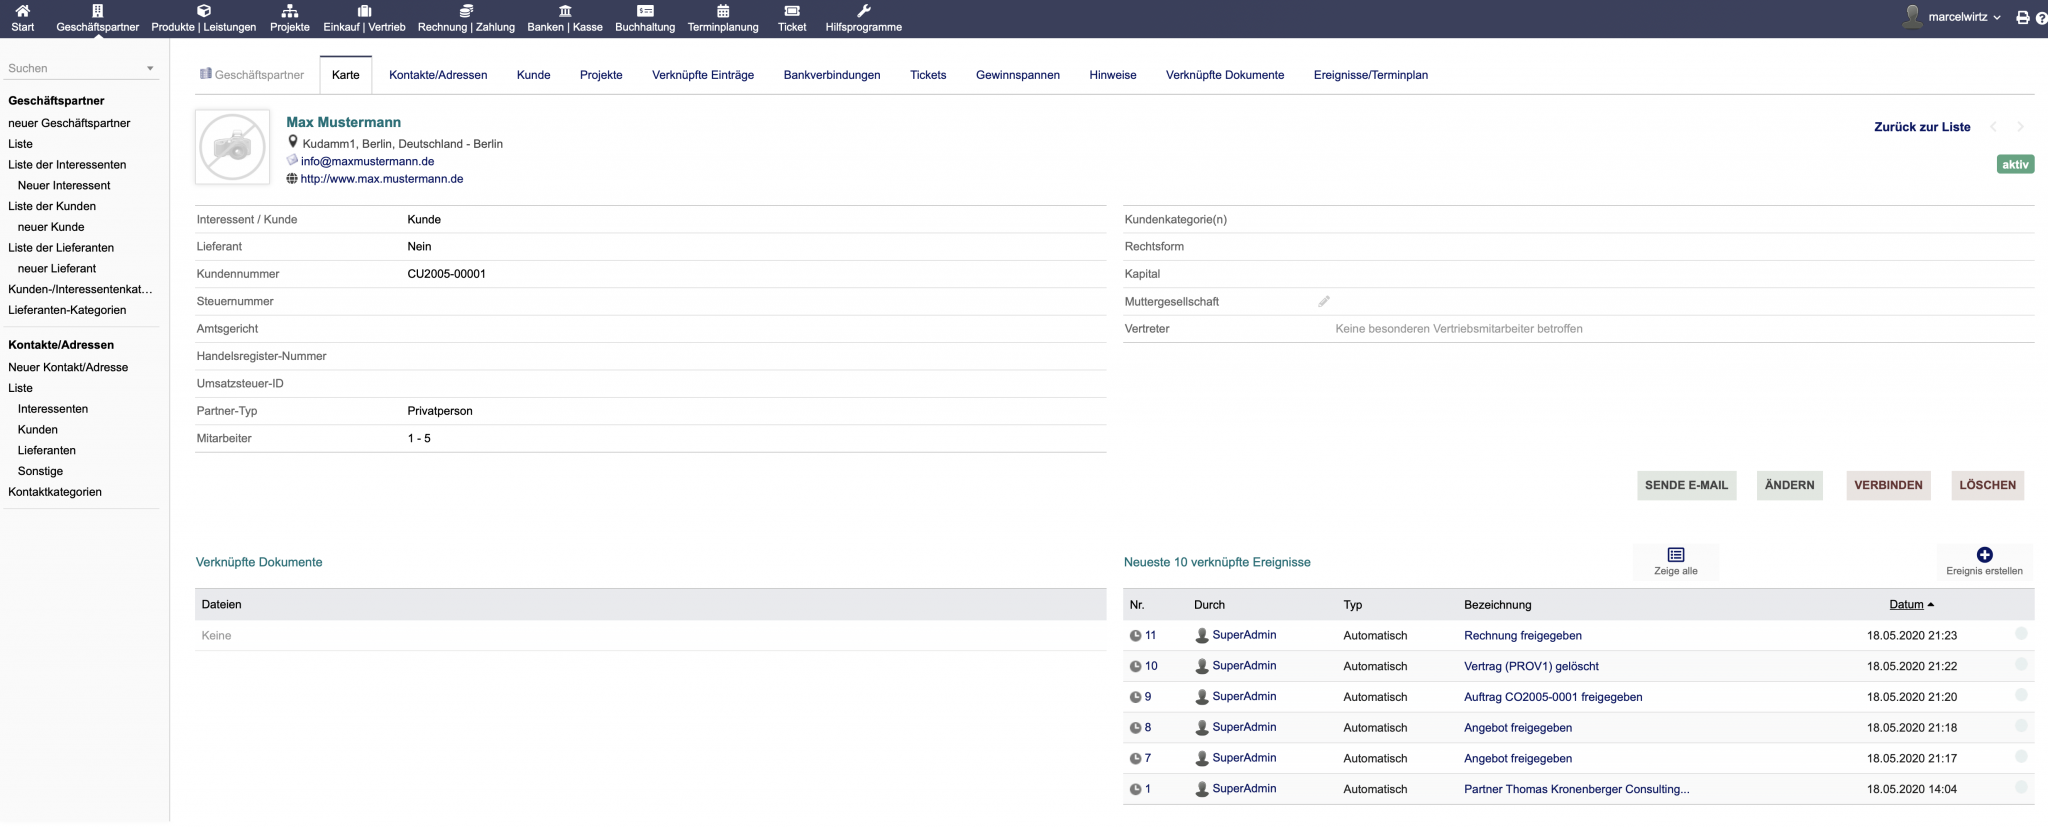2048x828 pixels.
Task: Click Zurück zur Liste link
Action: pos(1922,127)
